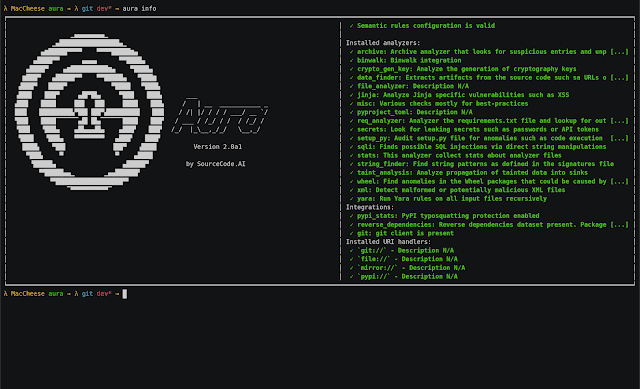Screen dimensions: 640x389
Task: Click the 'sqli: Finds possible SQL injections' line
Action: pos(478,147)
